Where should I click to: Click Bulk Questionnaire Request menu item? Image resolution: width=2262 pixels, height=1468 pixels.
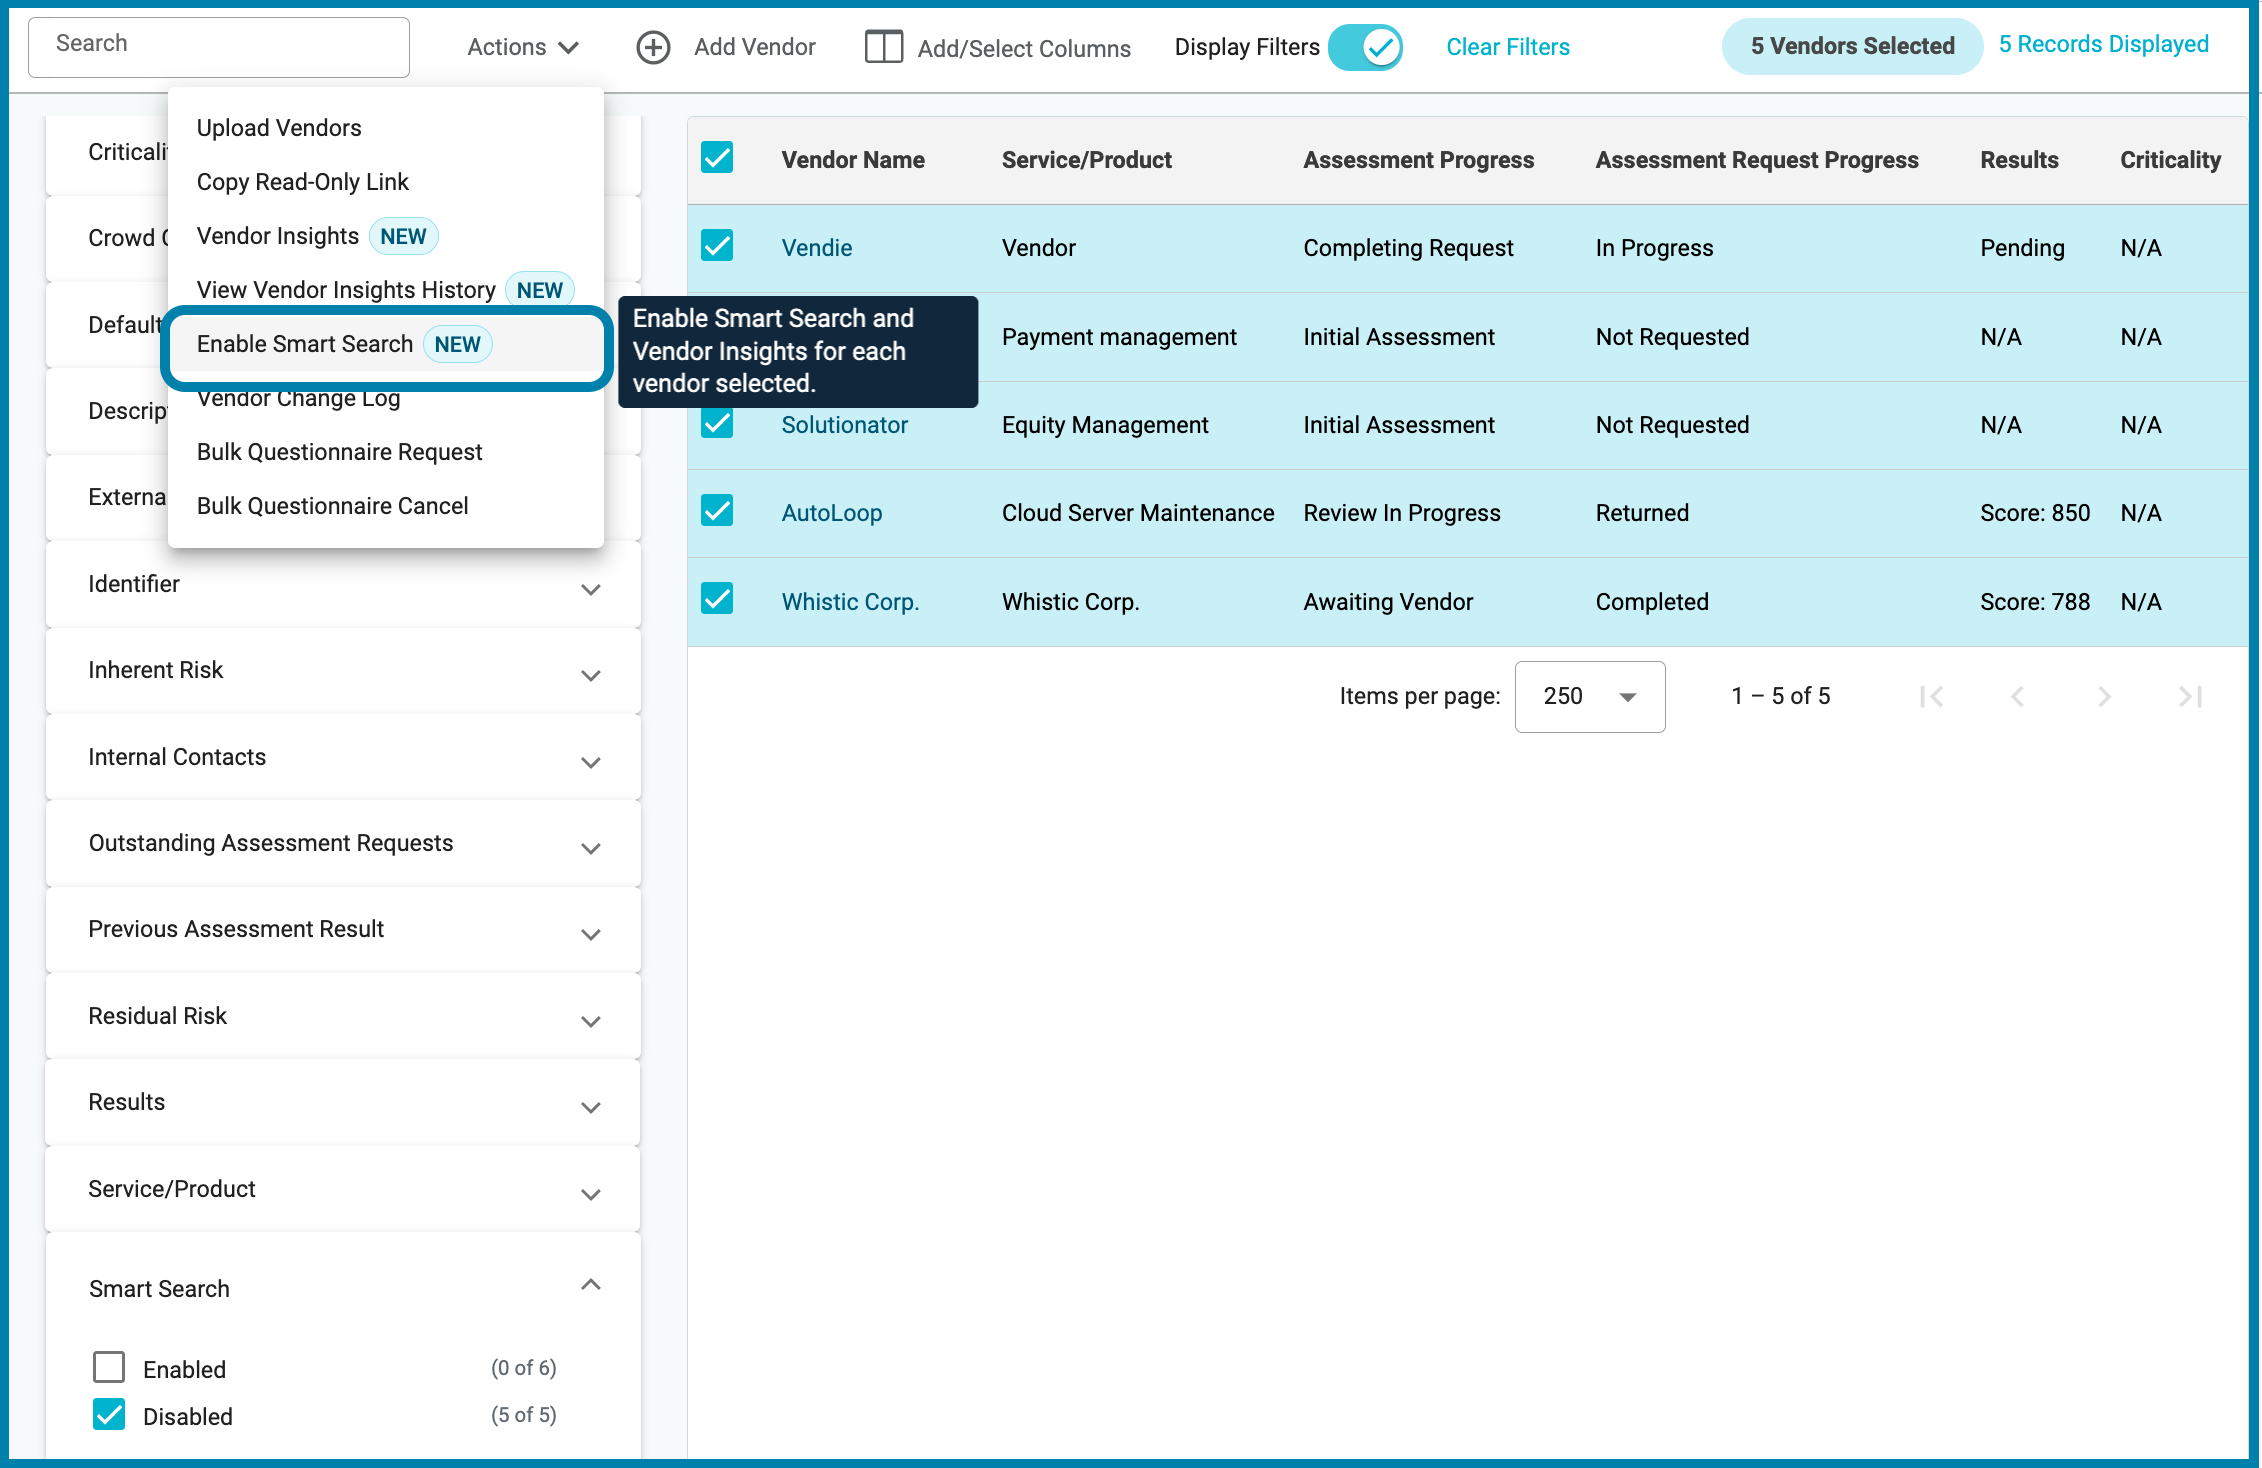[x=339, y=452]
